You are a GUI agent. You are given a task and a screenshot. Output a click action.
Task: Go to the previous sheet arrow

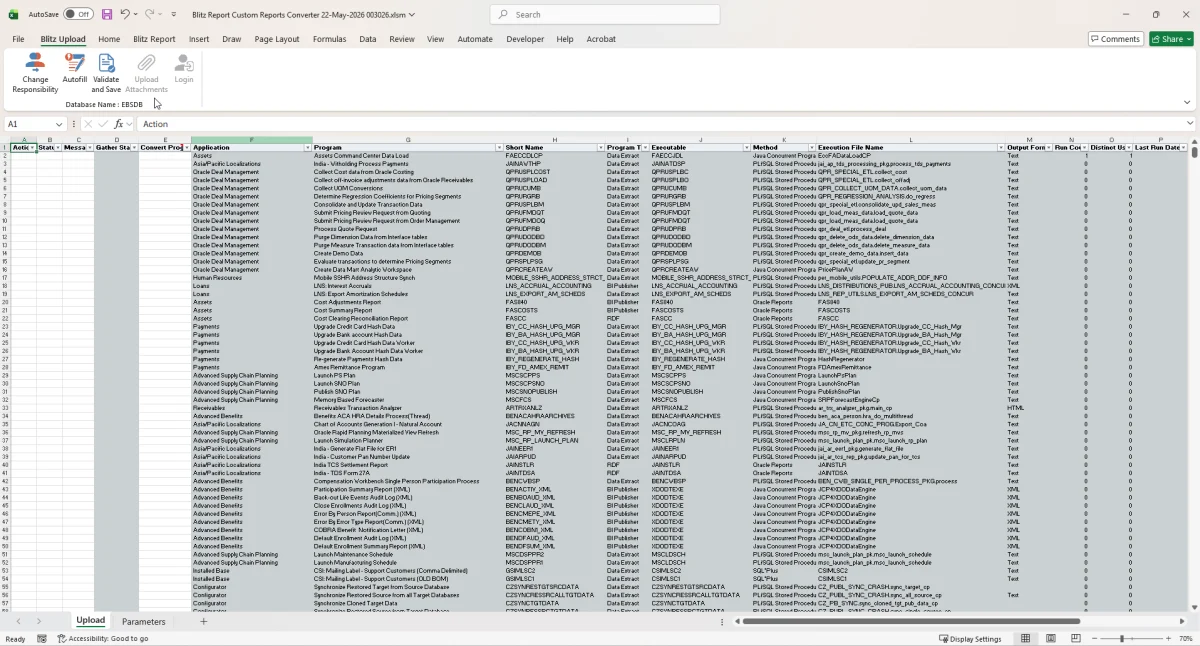[17, 622]
